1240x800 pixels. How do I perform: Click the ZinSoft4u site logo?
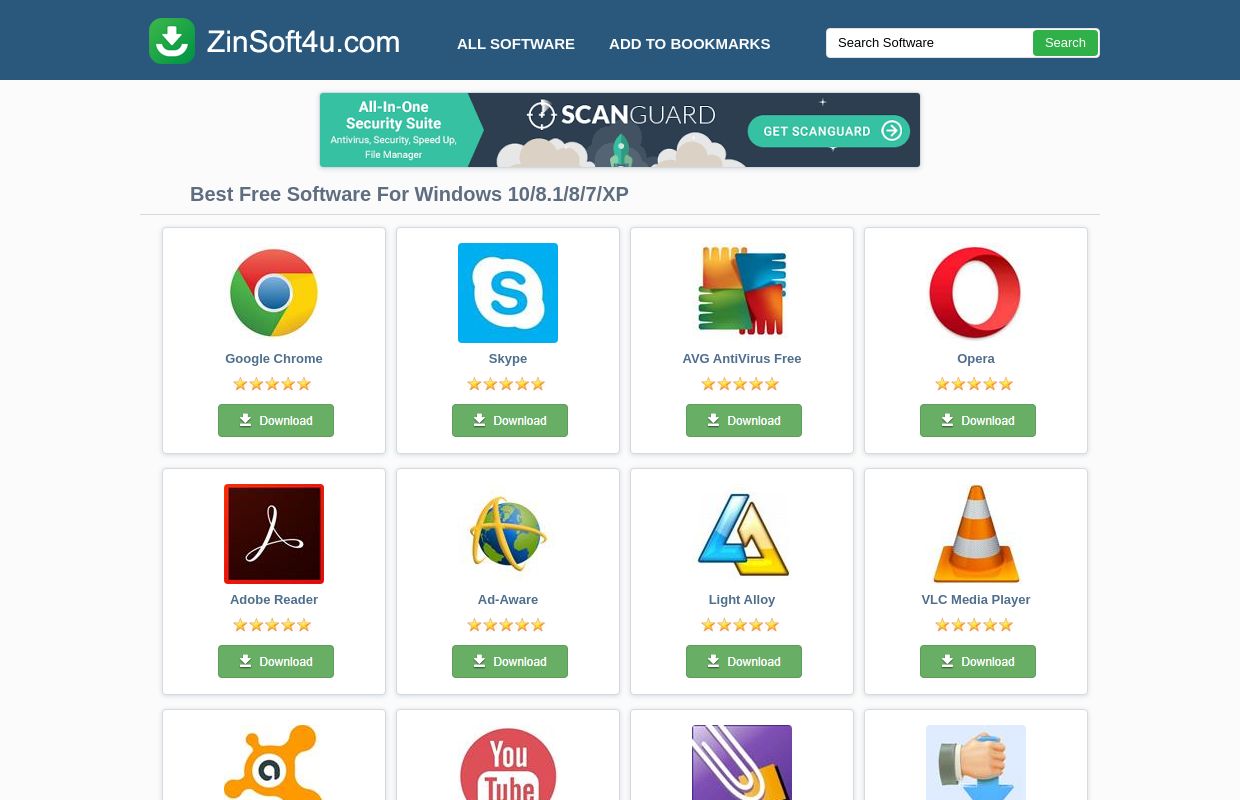coord(273,40)
